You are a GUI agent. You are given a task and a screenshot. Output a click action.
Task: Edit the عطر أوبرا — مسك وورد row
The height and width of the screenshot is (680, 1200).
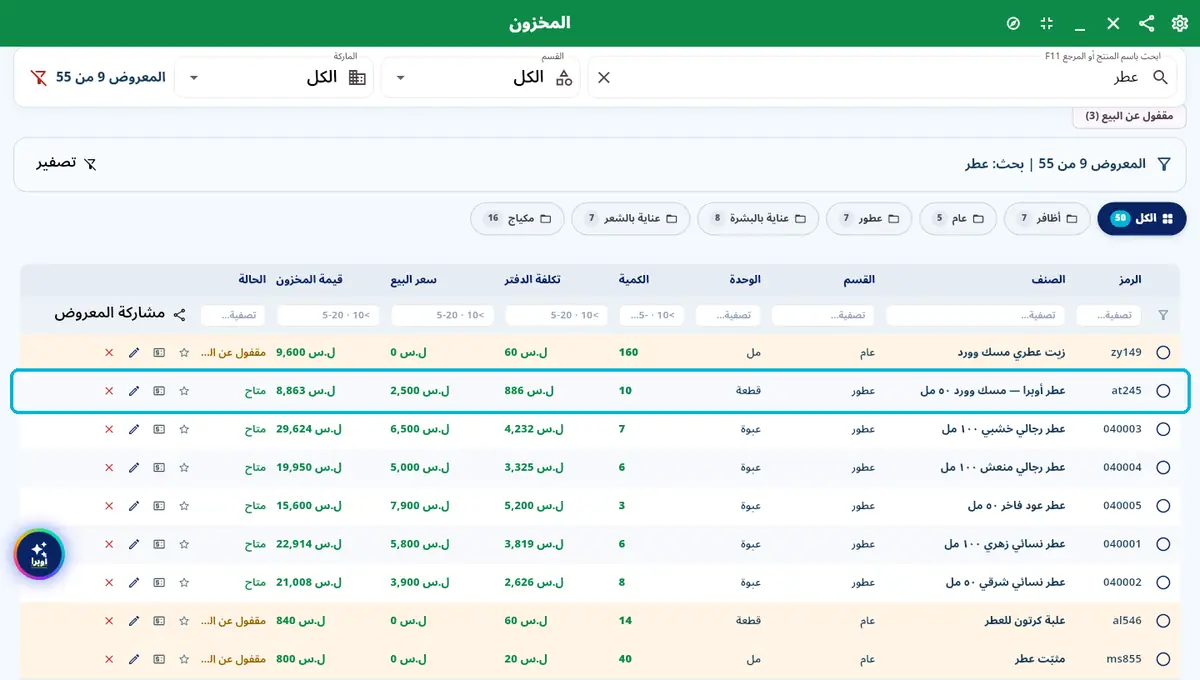tap(134, 391)
